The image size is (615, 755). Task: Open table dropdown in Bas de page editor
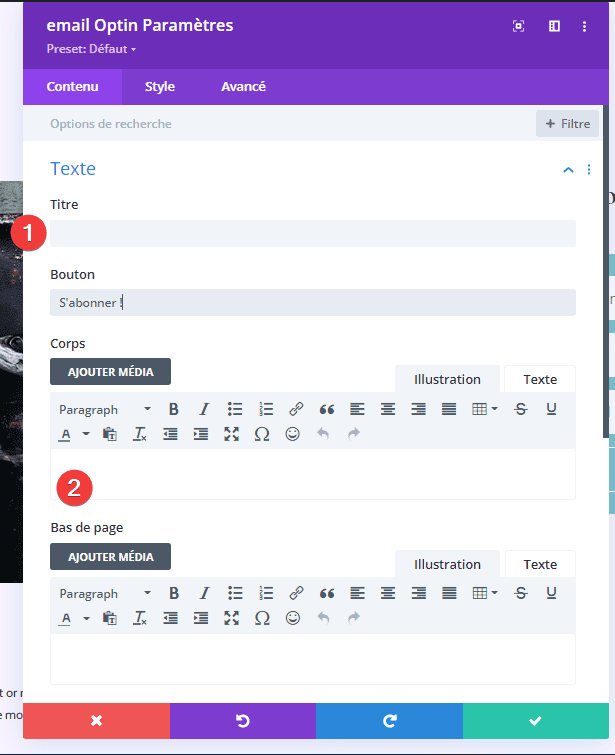[484, 593]
